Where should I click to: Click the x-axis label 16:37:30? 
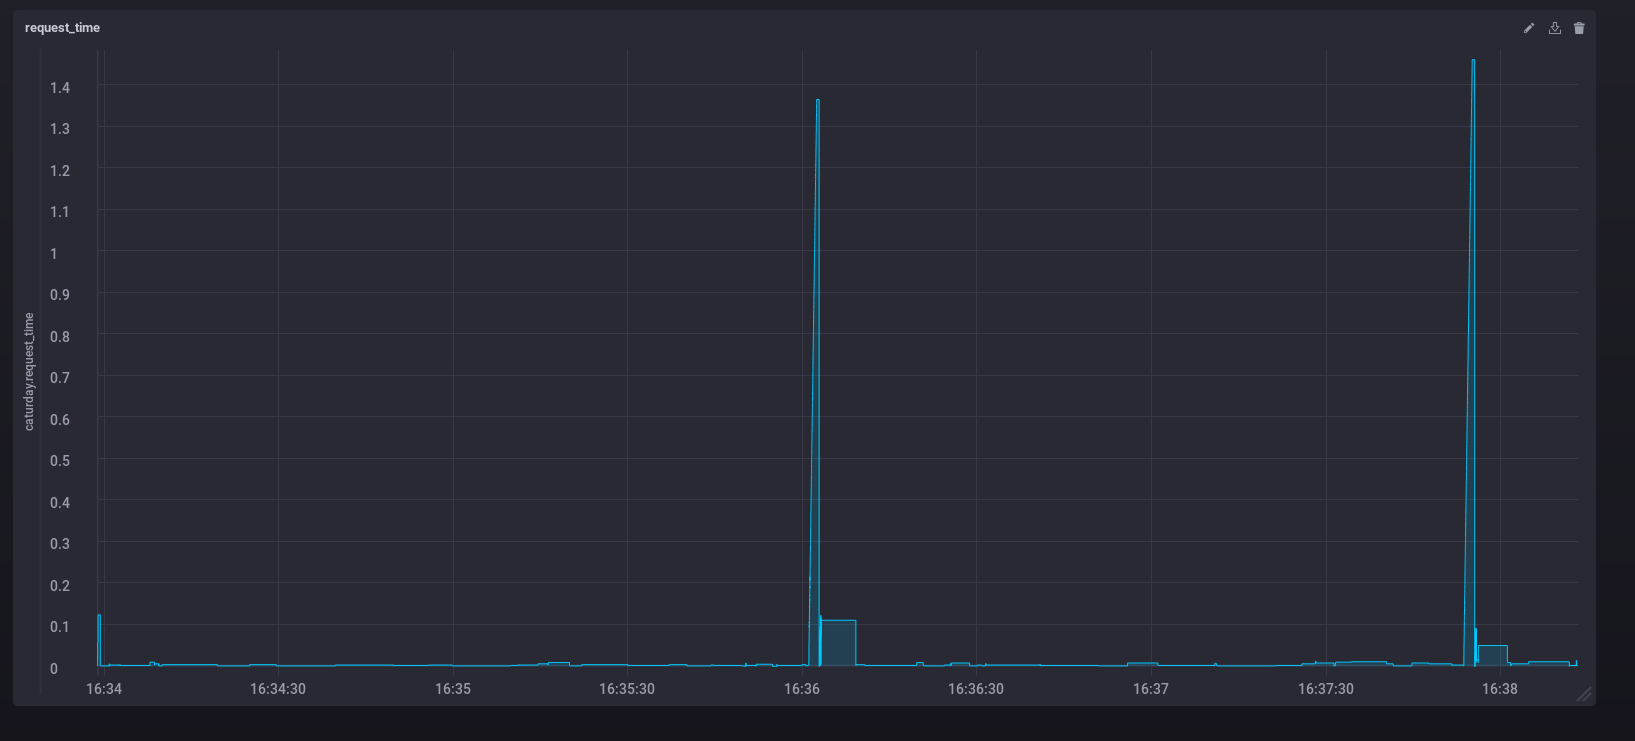[1326, 689]
